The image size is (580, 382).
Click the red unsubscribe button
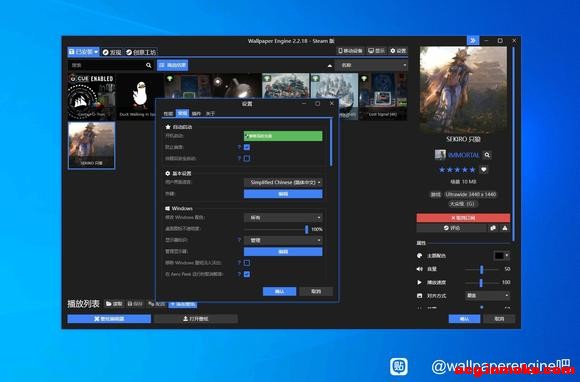tap(463, 218)
